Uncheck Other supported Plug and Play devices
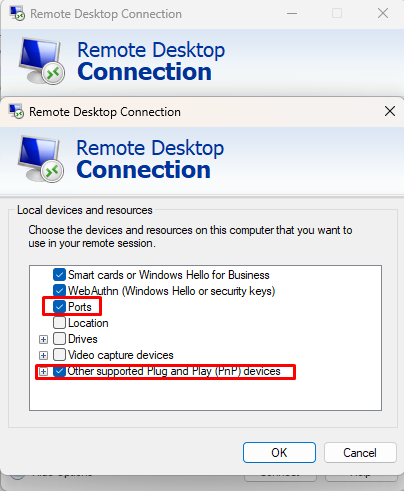This screenshot has height=491, width=404. (x=59, y=371)
